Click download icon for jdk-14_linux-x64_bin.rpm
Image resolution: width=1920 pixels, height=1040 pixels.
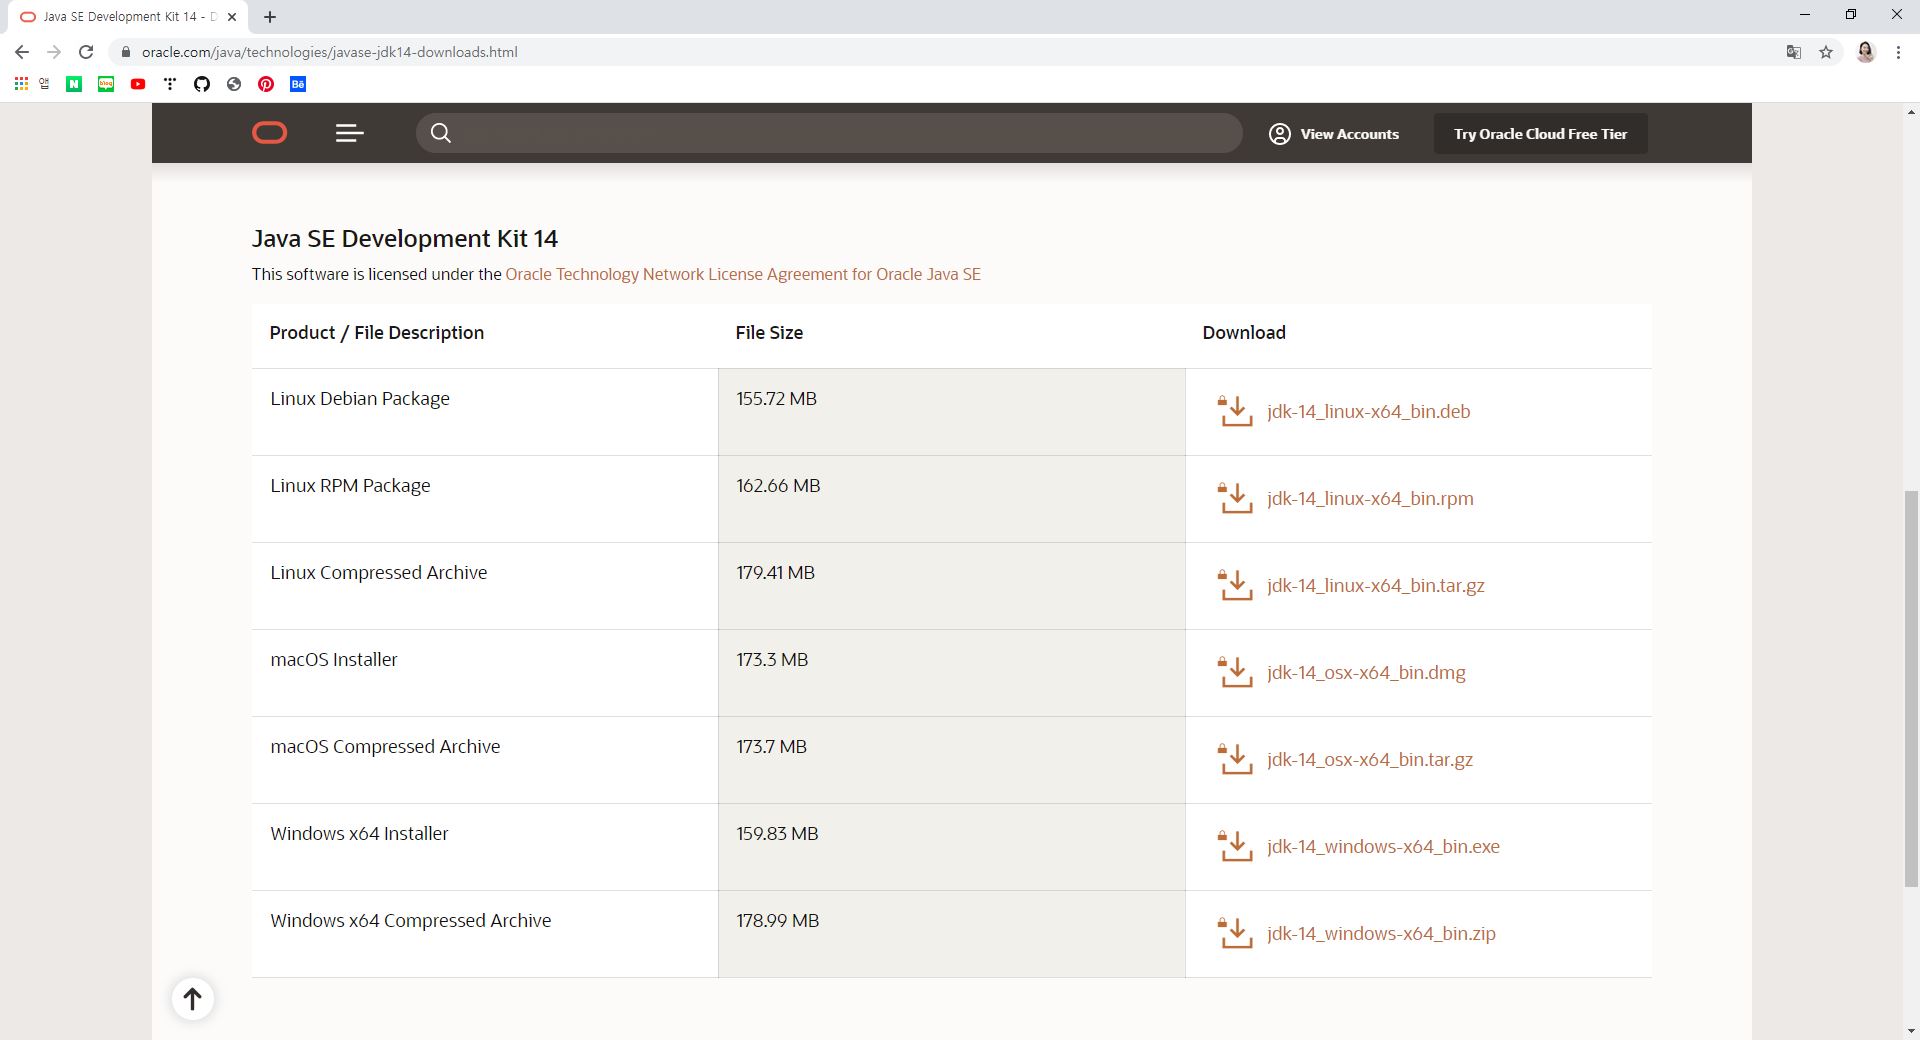tap(1235, 498)
